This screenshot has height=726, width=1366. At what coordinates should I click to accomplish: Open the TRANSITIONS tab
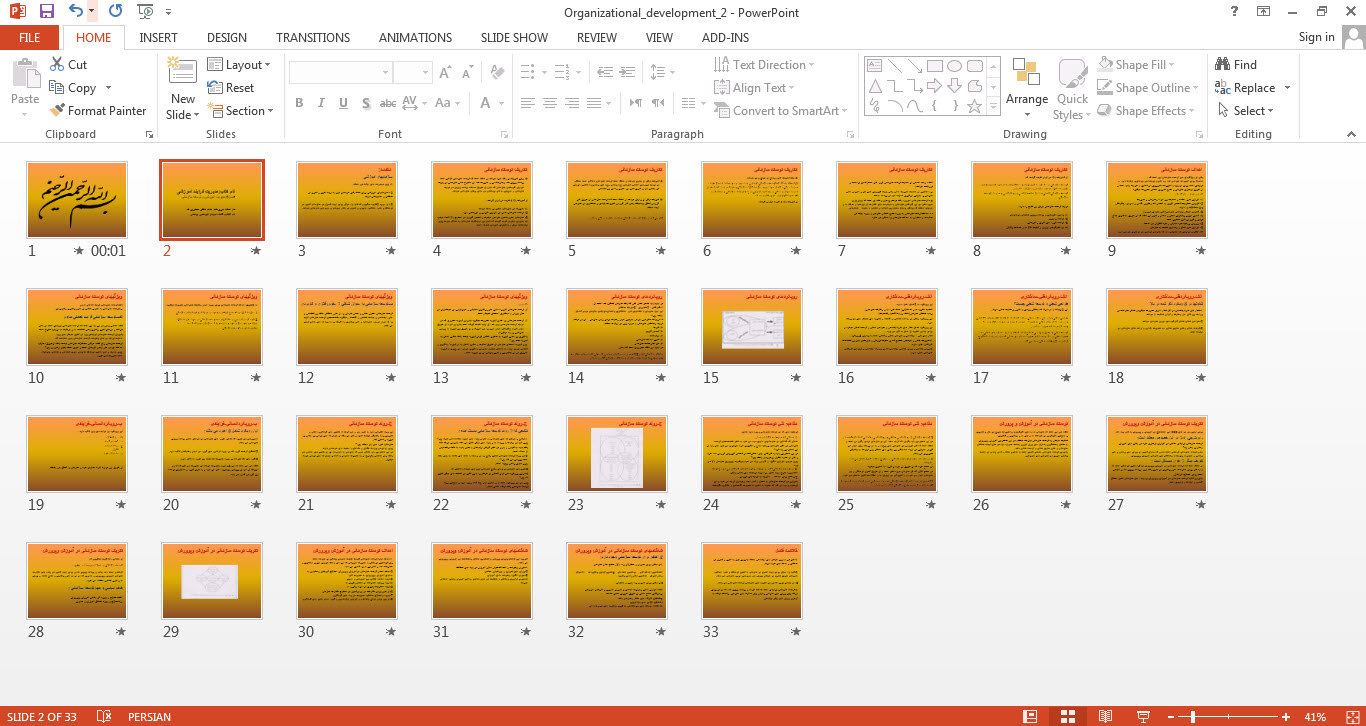[313, 37]
